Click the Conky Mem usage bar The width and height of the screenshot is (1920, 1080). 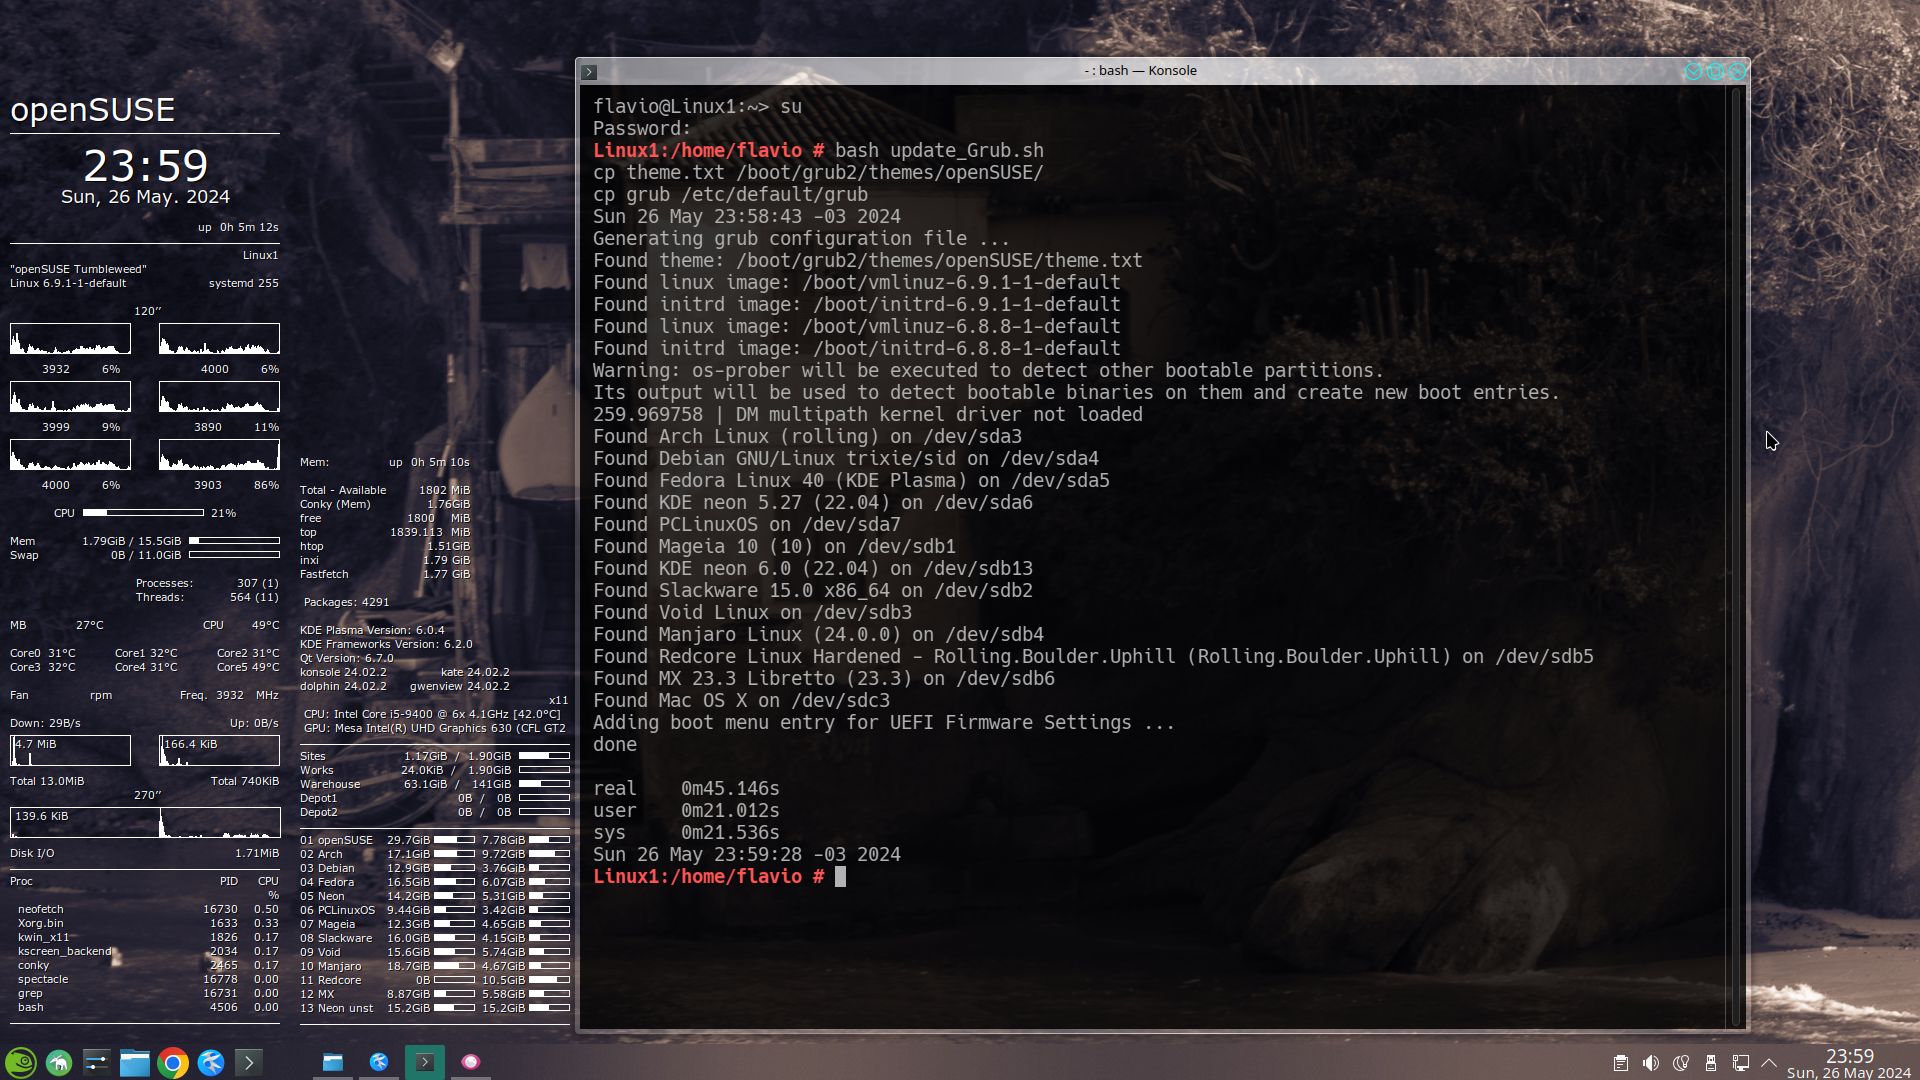[234, 541]
